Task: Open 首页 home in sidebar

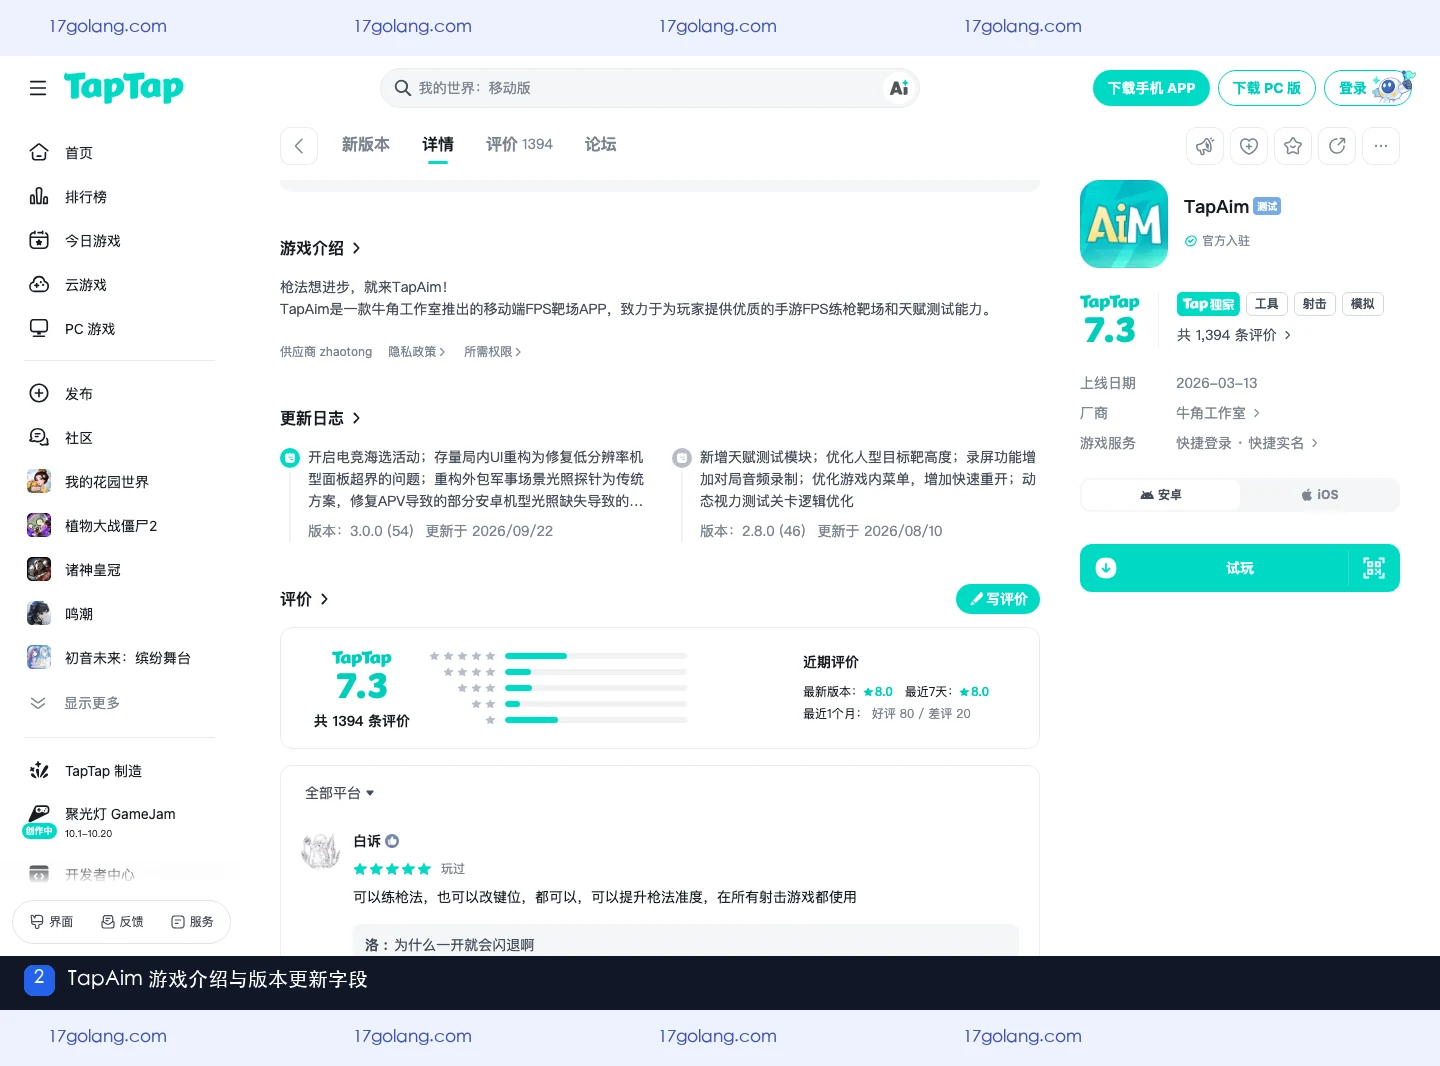Action: pos(120,153)
